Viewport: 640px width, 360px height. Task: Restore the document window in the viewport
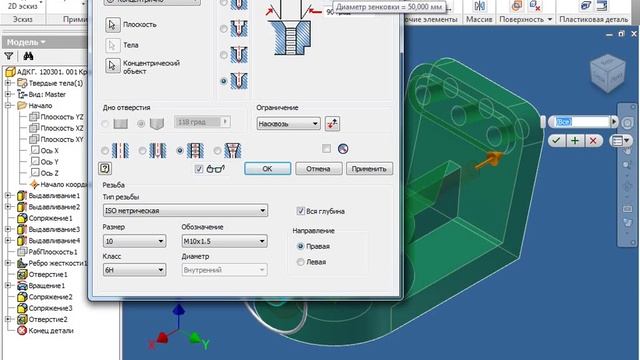pos(621,34)
